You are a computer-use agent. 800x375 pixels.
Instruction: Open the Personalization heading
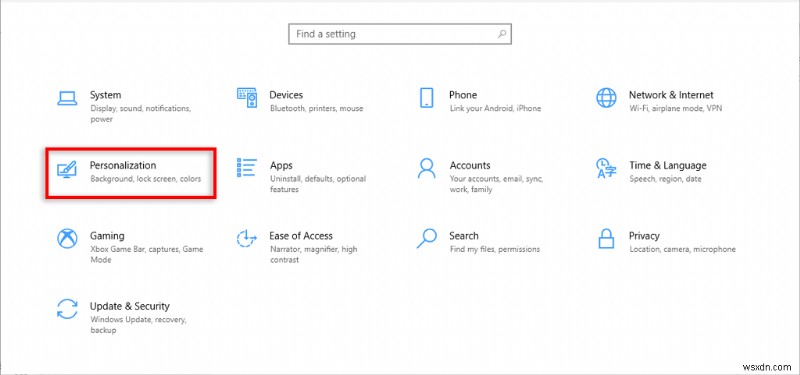[x=123, y=165]
